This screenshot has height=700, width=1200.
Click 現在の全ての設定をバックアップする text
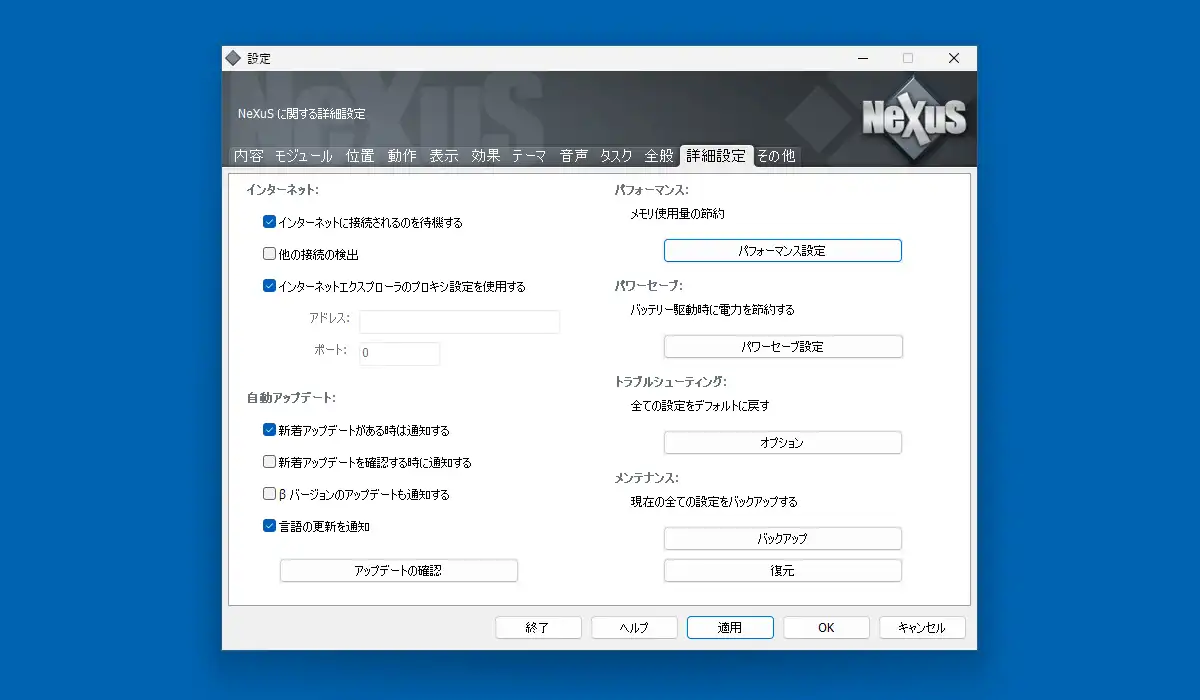click(714, 502)
